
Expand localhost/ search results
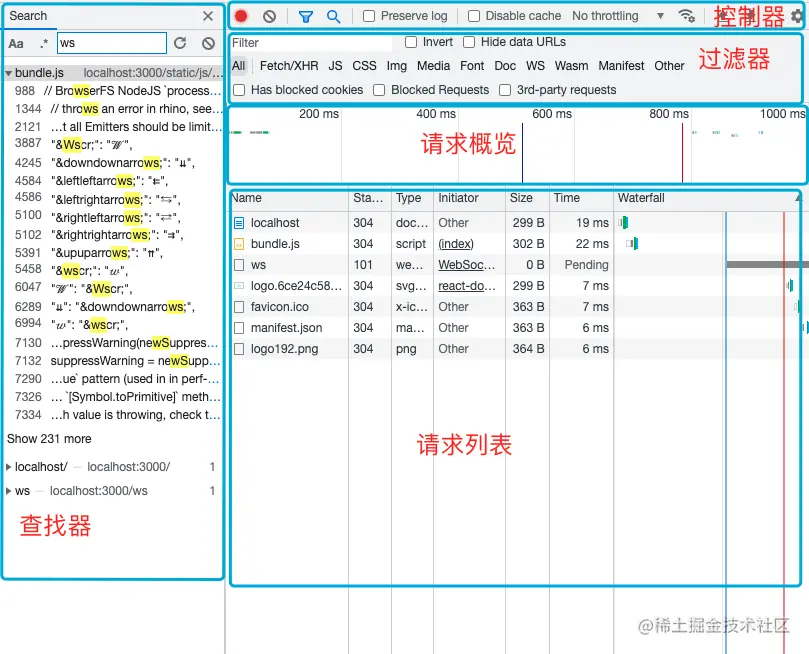8,467
